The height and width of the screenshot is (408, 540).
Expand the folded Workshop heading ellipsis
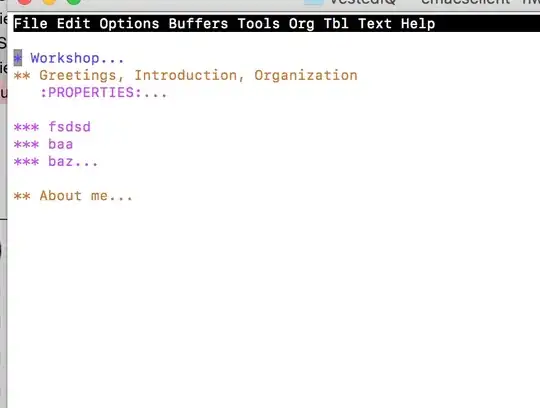(112, 61)
